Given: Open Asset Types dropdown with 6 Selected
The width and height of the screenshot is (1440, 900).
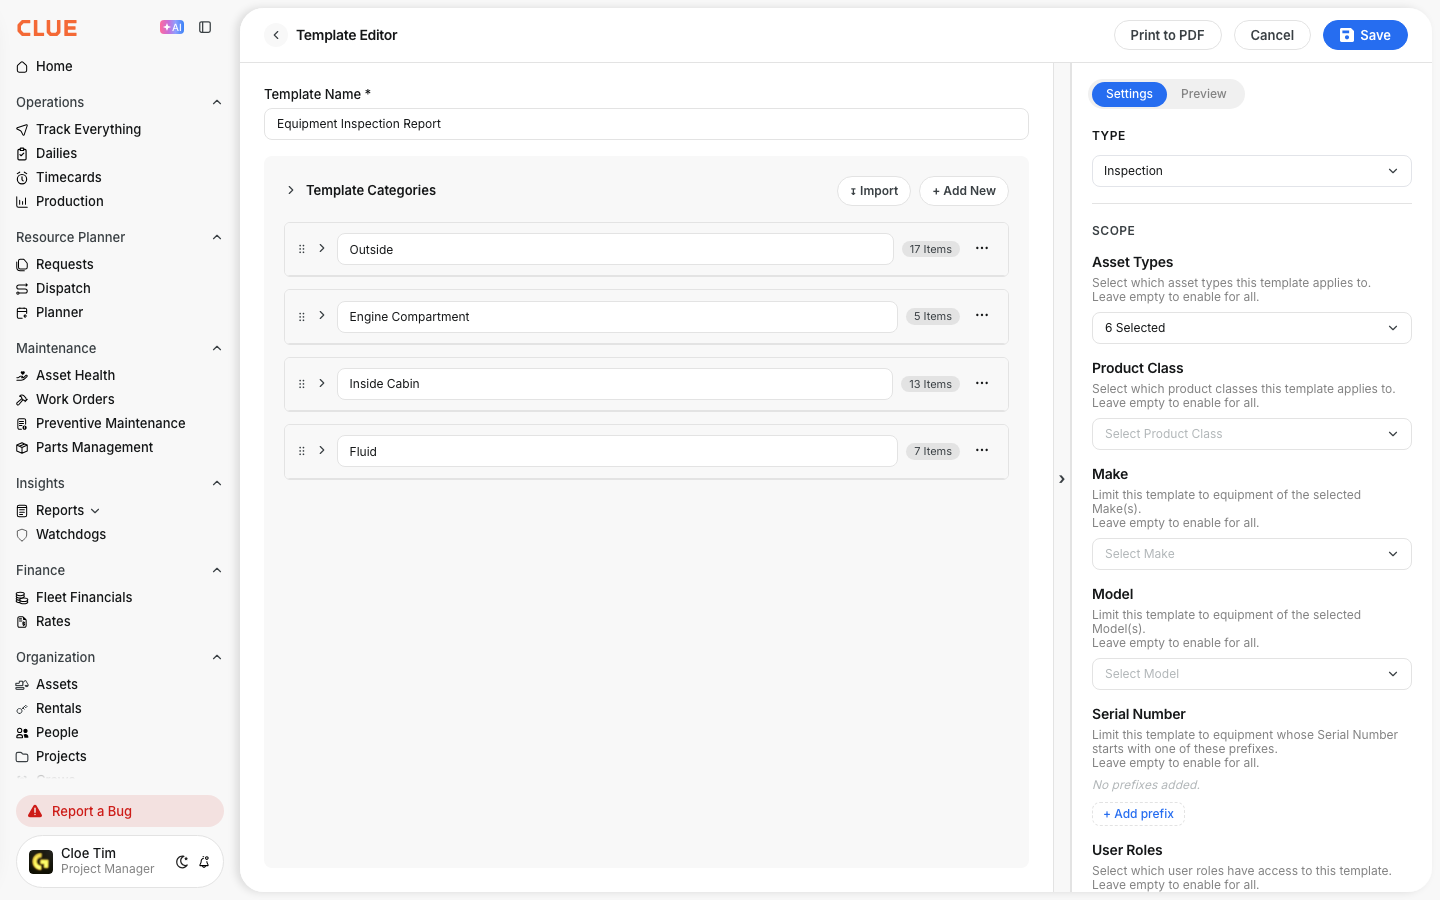Looking at the screenshot, I should [1251, 328].
